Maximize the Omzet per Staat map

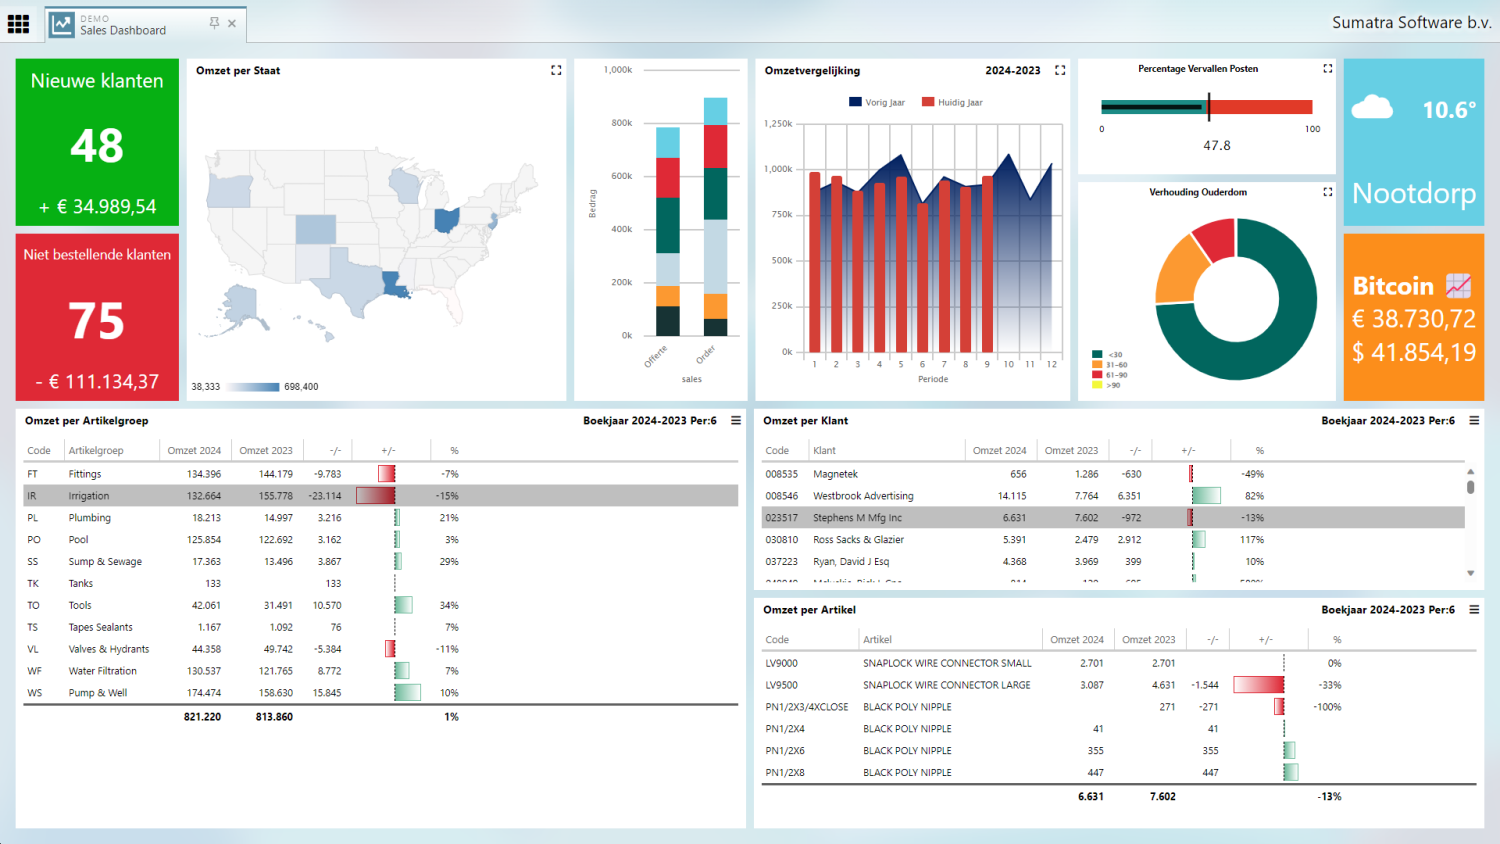coord(556,70)
